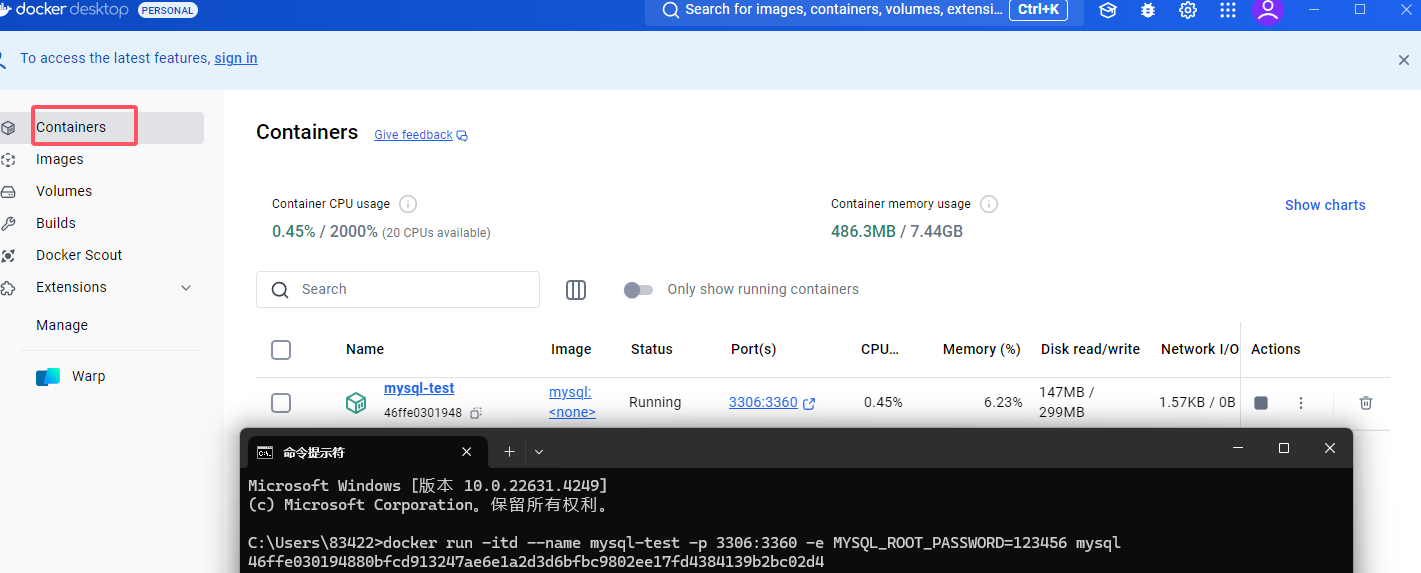Viewport: 1421px width, 573px height.
Task: Open the Learning Center graduation cap icon
Action: (x=1108, y=10)
